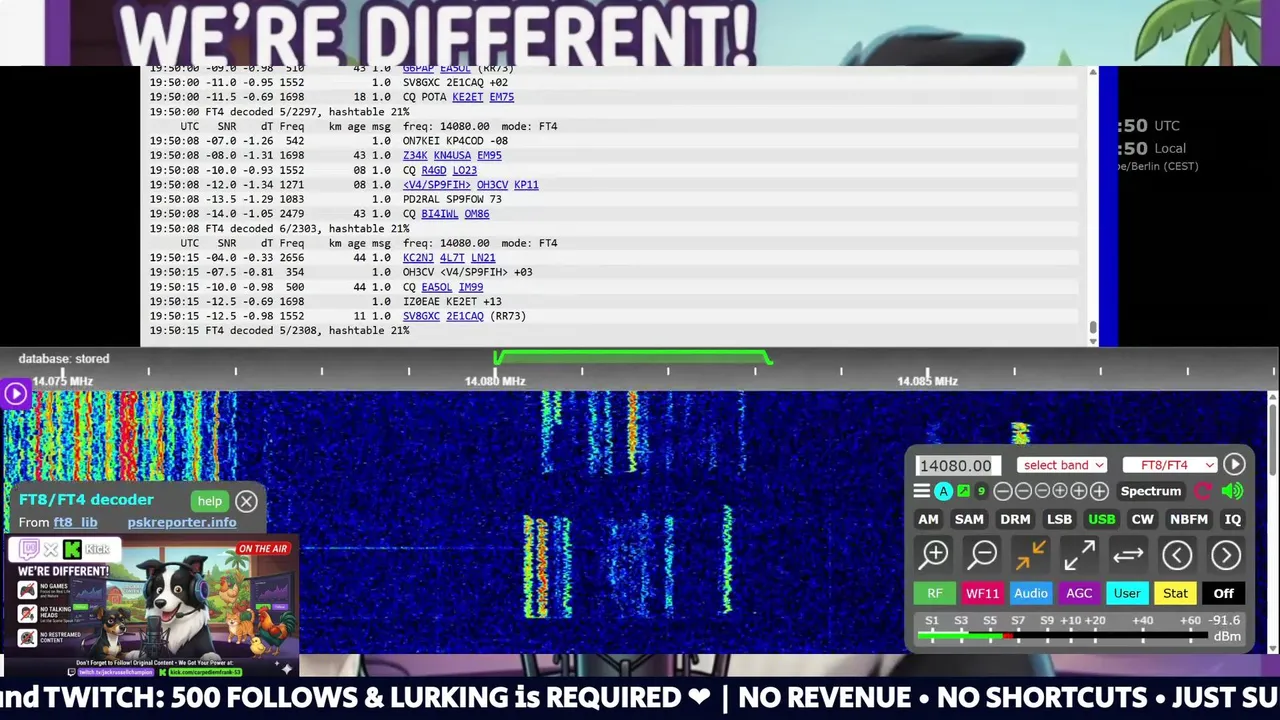Open the OM86 grid link

[x=477, y=214]
